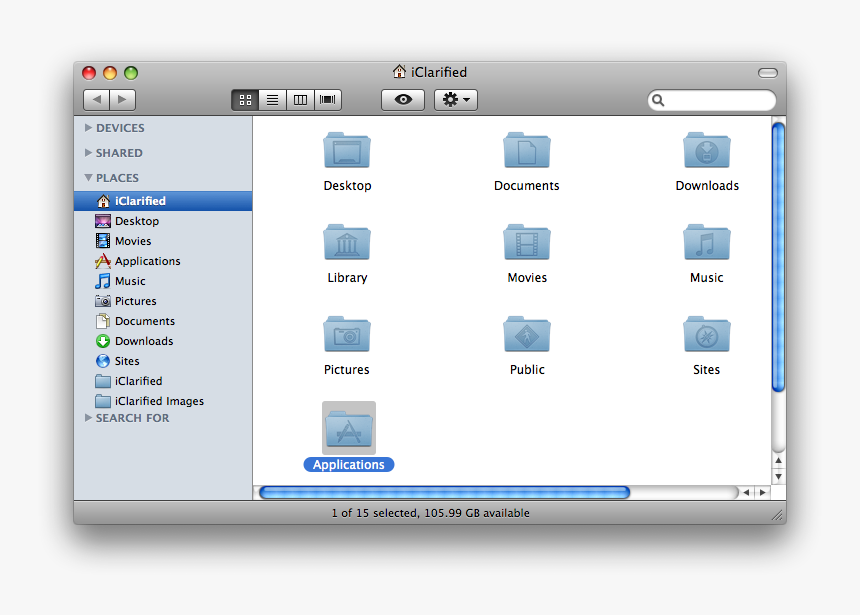Click the Applications folder name label
Image resolution: width=860 pixels, height=615 pixels.
(x=349, y=465)
